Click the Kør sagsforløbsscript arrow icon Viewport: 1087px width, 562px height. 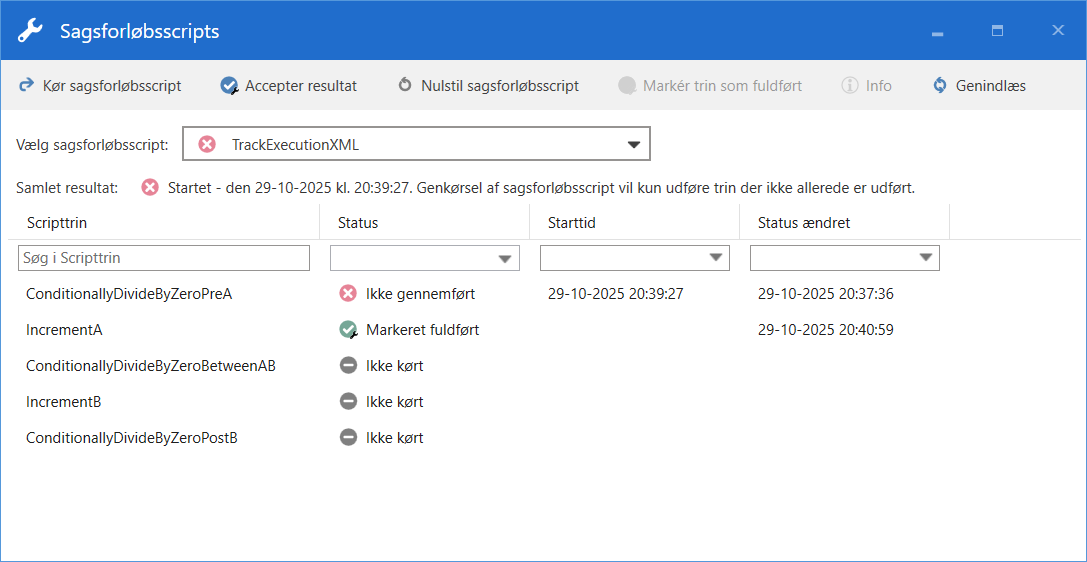[x=27, y=86]
